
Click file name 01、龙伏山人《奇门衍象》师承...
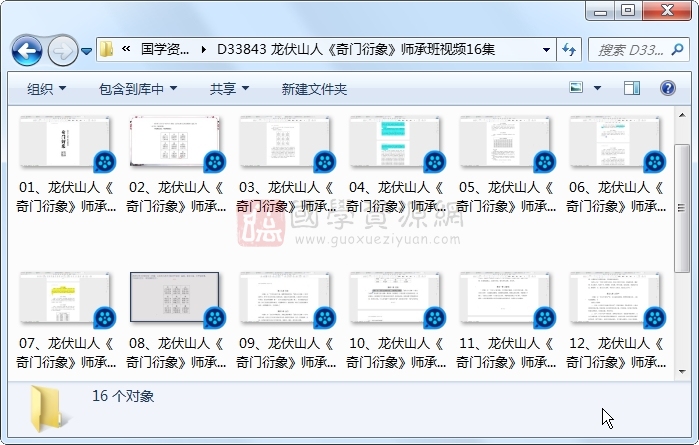pos(66,197)
